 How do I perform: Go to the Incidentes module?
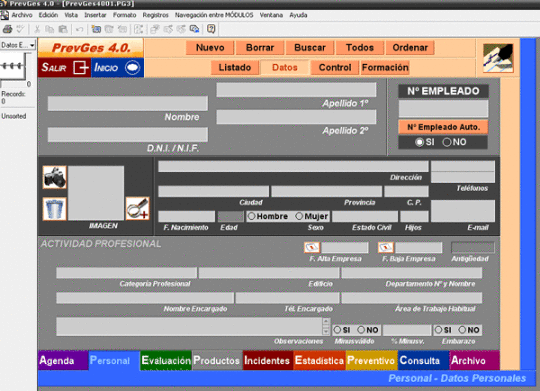268,360
